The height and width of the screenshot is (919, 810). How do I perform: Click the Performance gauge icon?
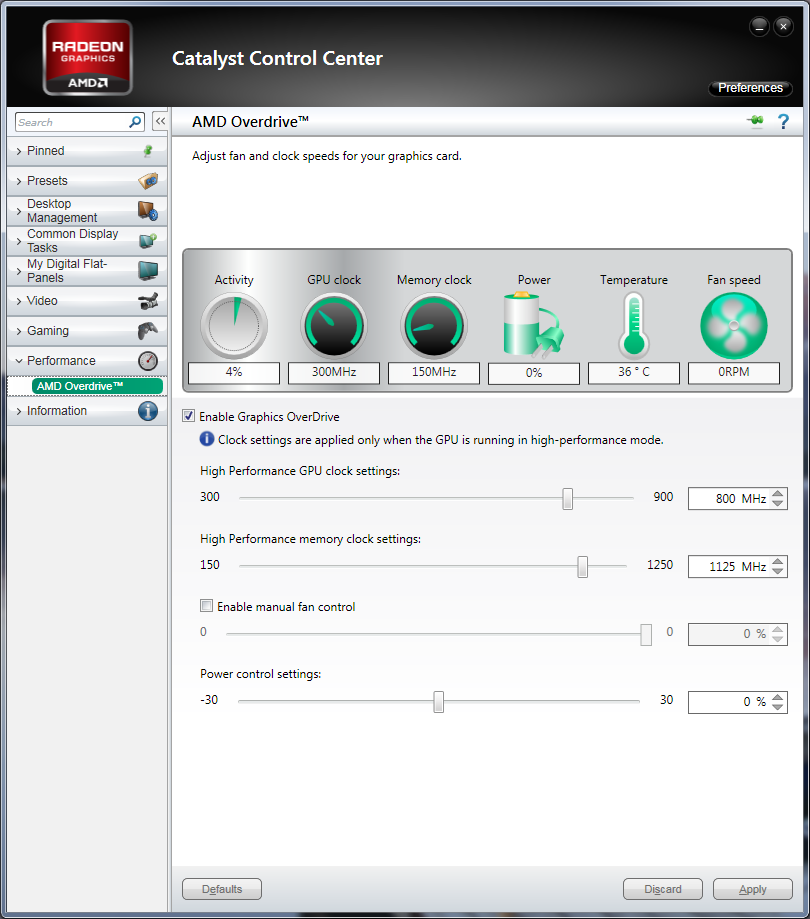pos(148,361)
